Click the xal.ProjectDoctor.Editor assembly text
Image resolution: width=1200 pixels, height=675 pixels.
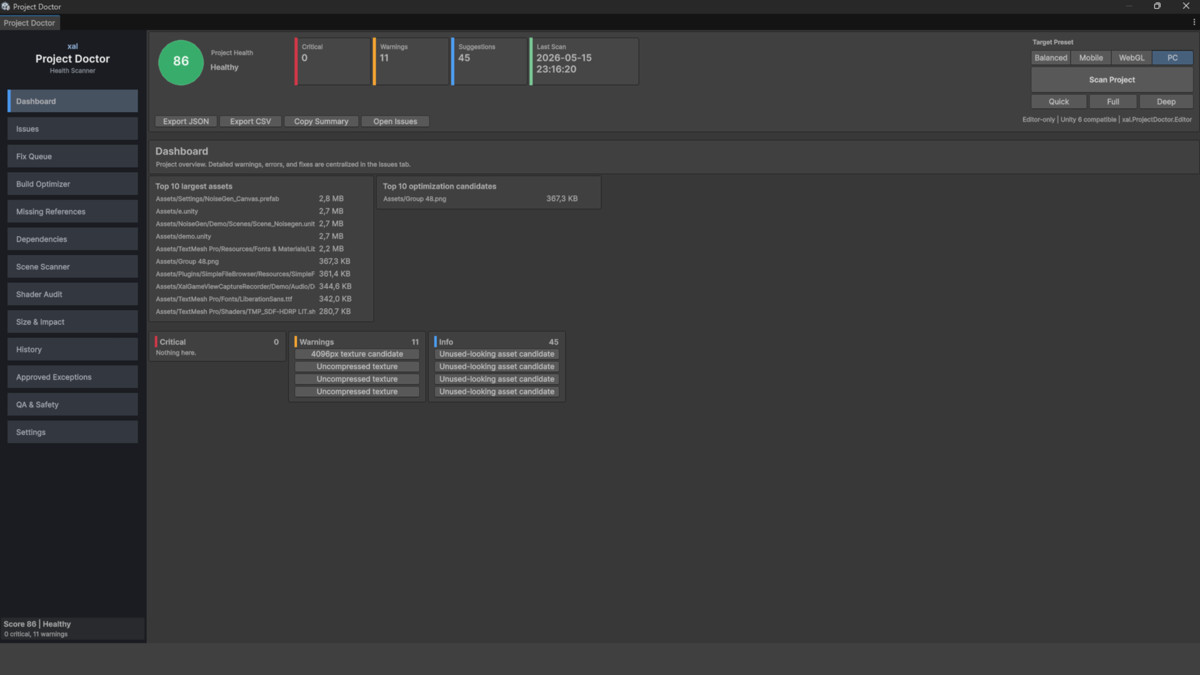[1157, 120]
